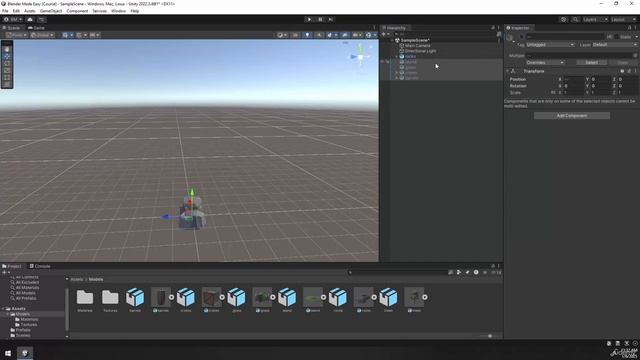Click the scene orientation gizmo cube
The width and height of the screenshot is (640, 360).
[360, 57]
